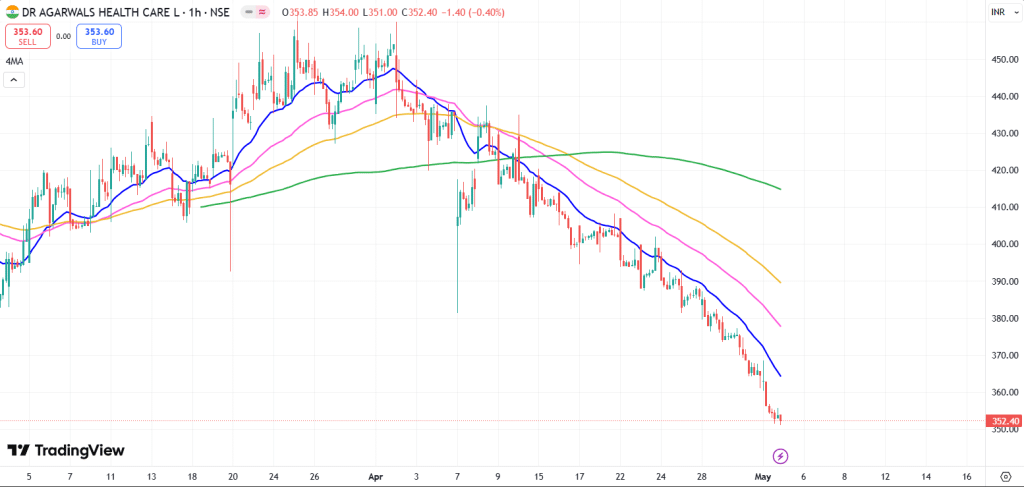The width and height of the screenshot is (1024, 487).
Task: Click the purple lightning bolt event icon
Action: coord(780,456)
